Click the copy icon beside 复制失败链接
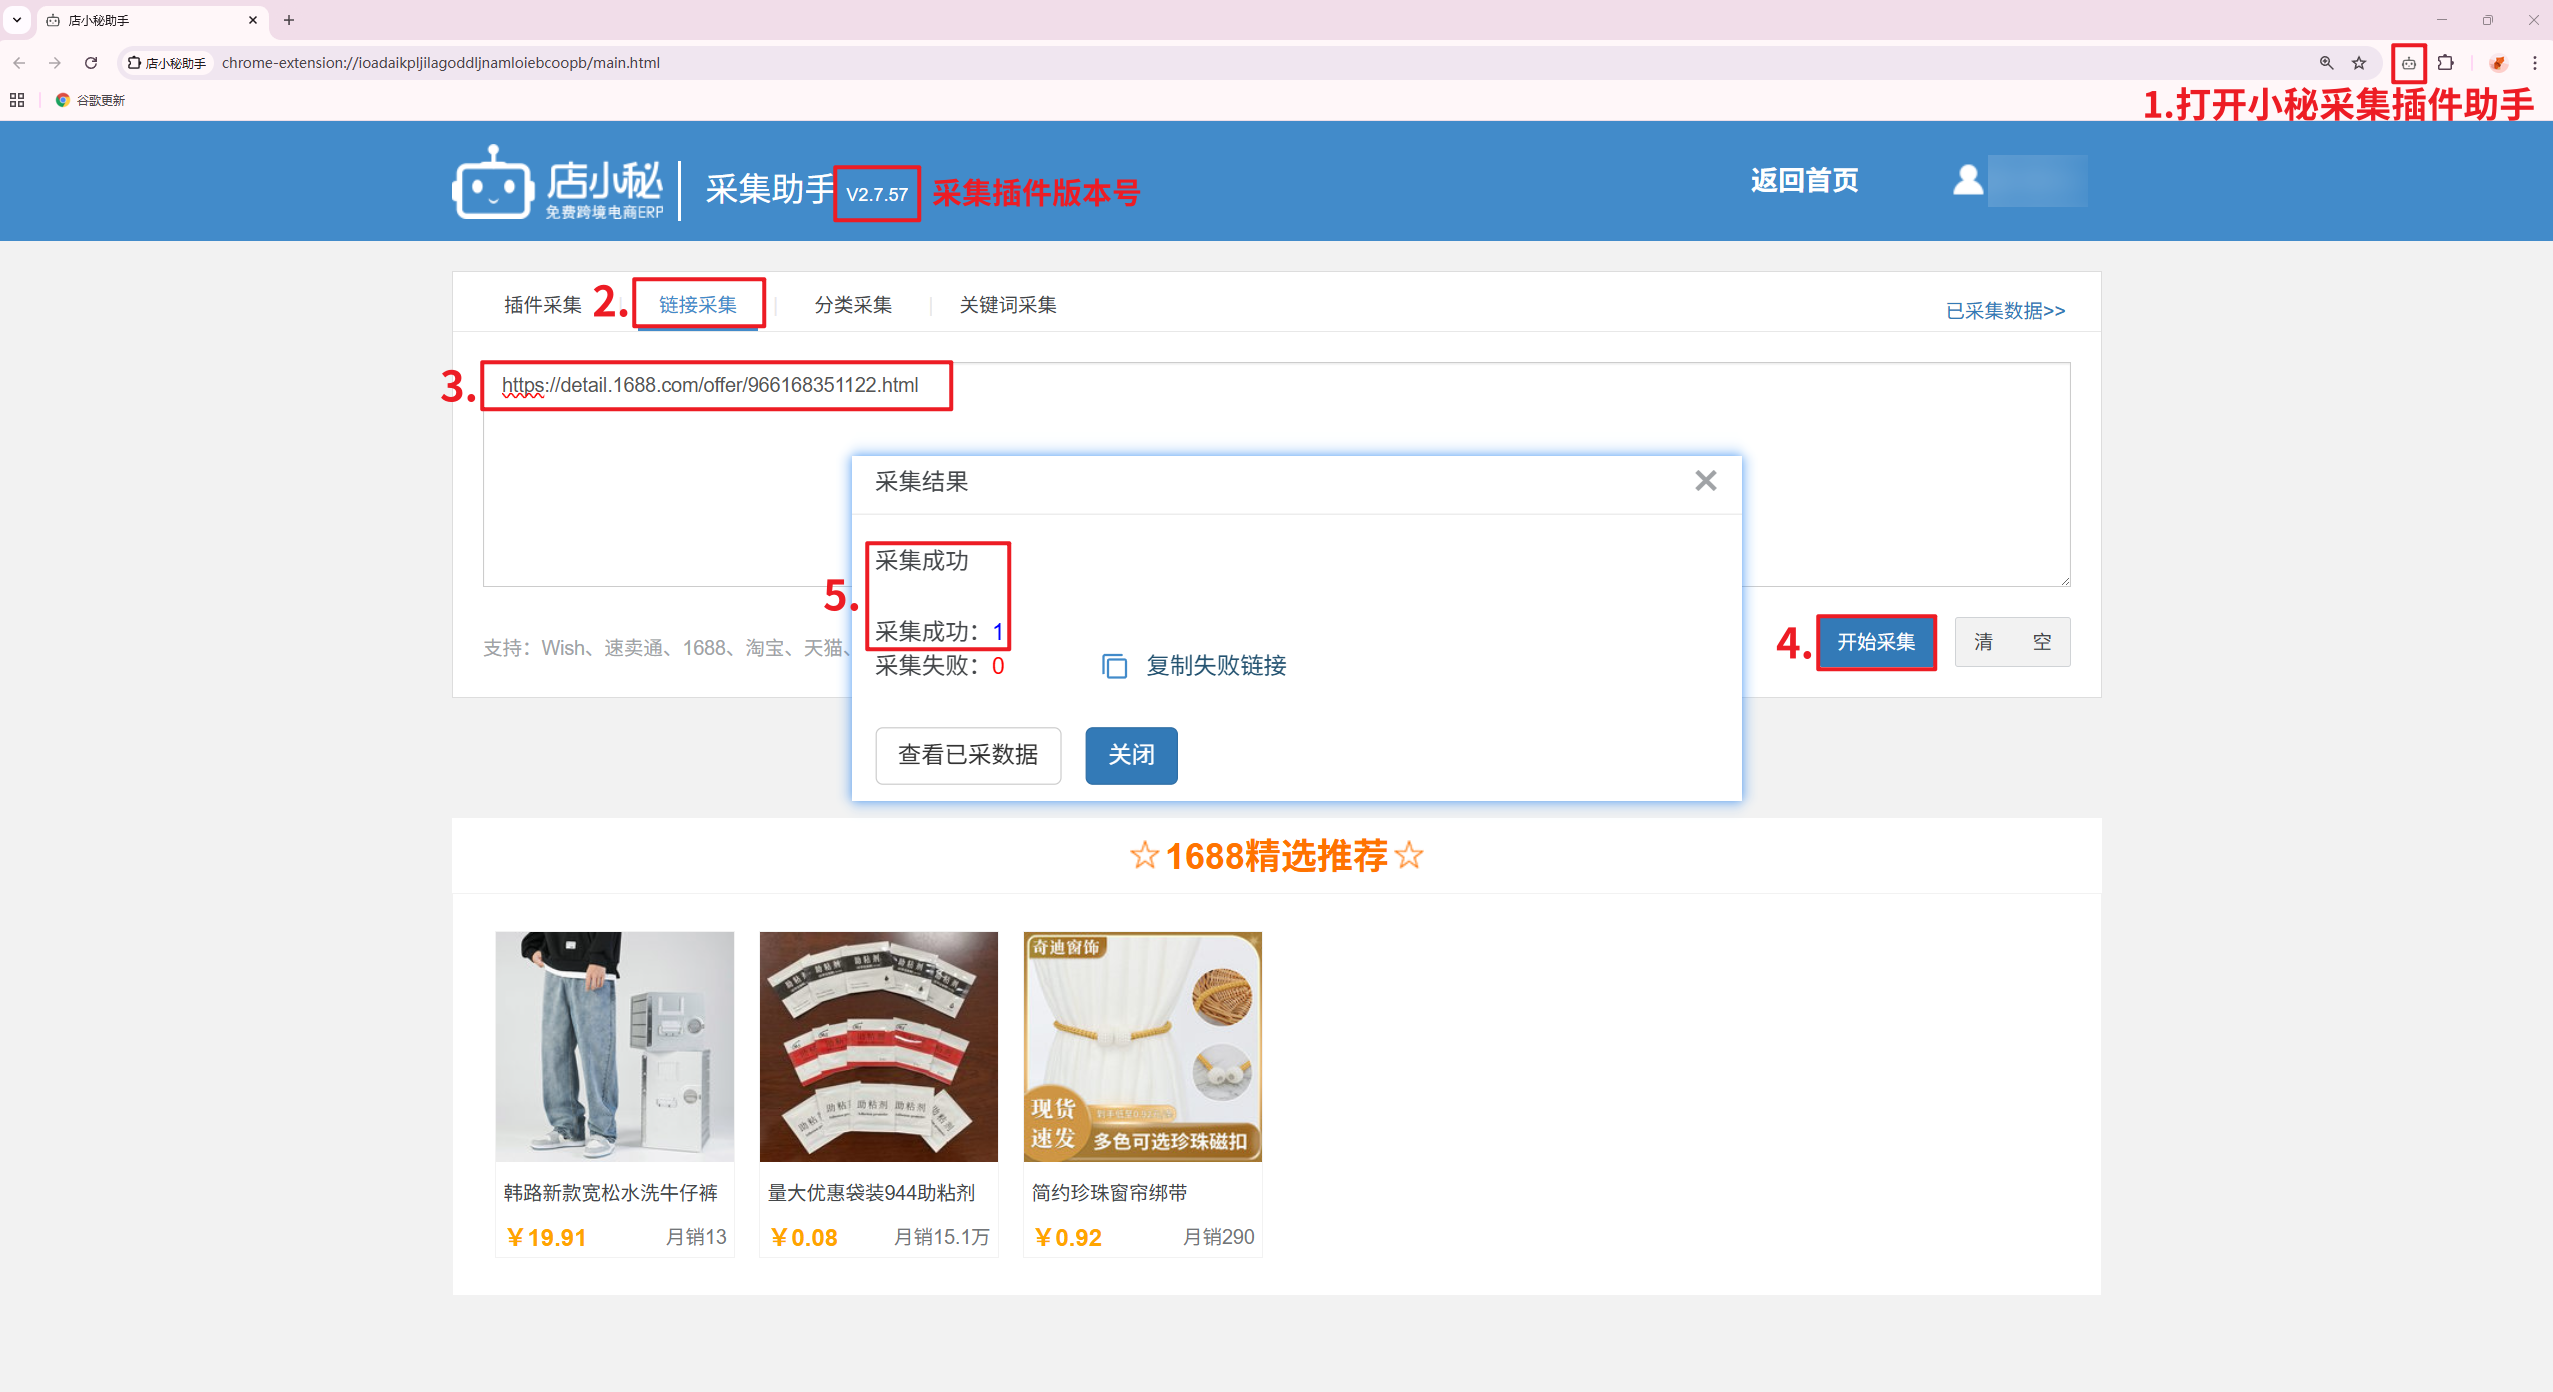The width and height of the screenshot is (2553, 1392). [1114, 666]
